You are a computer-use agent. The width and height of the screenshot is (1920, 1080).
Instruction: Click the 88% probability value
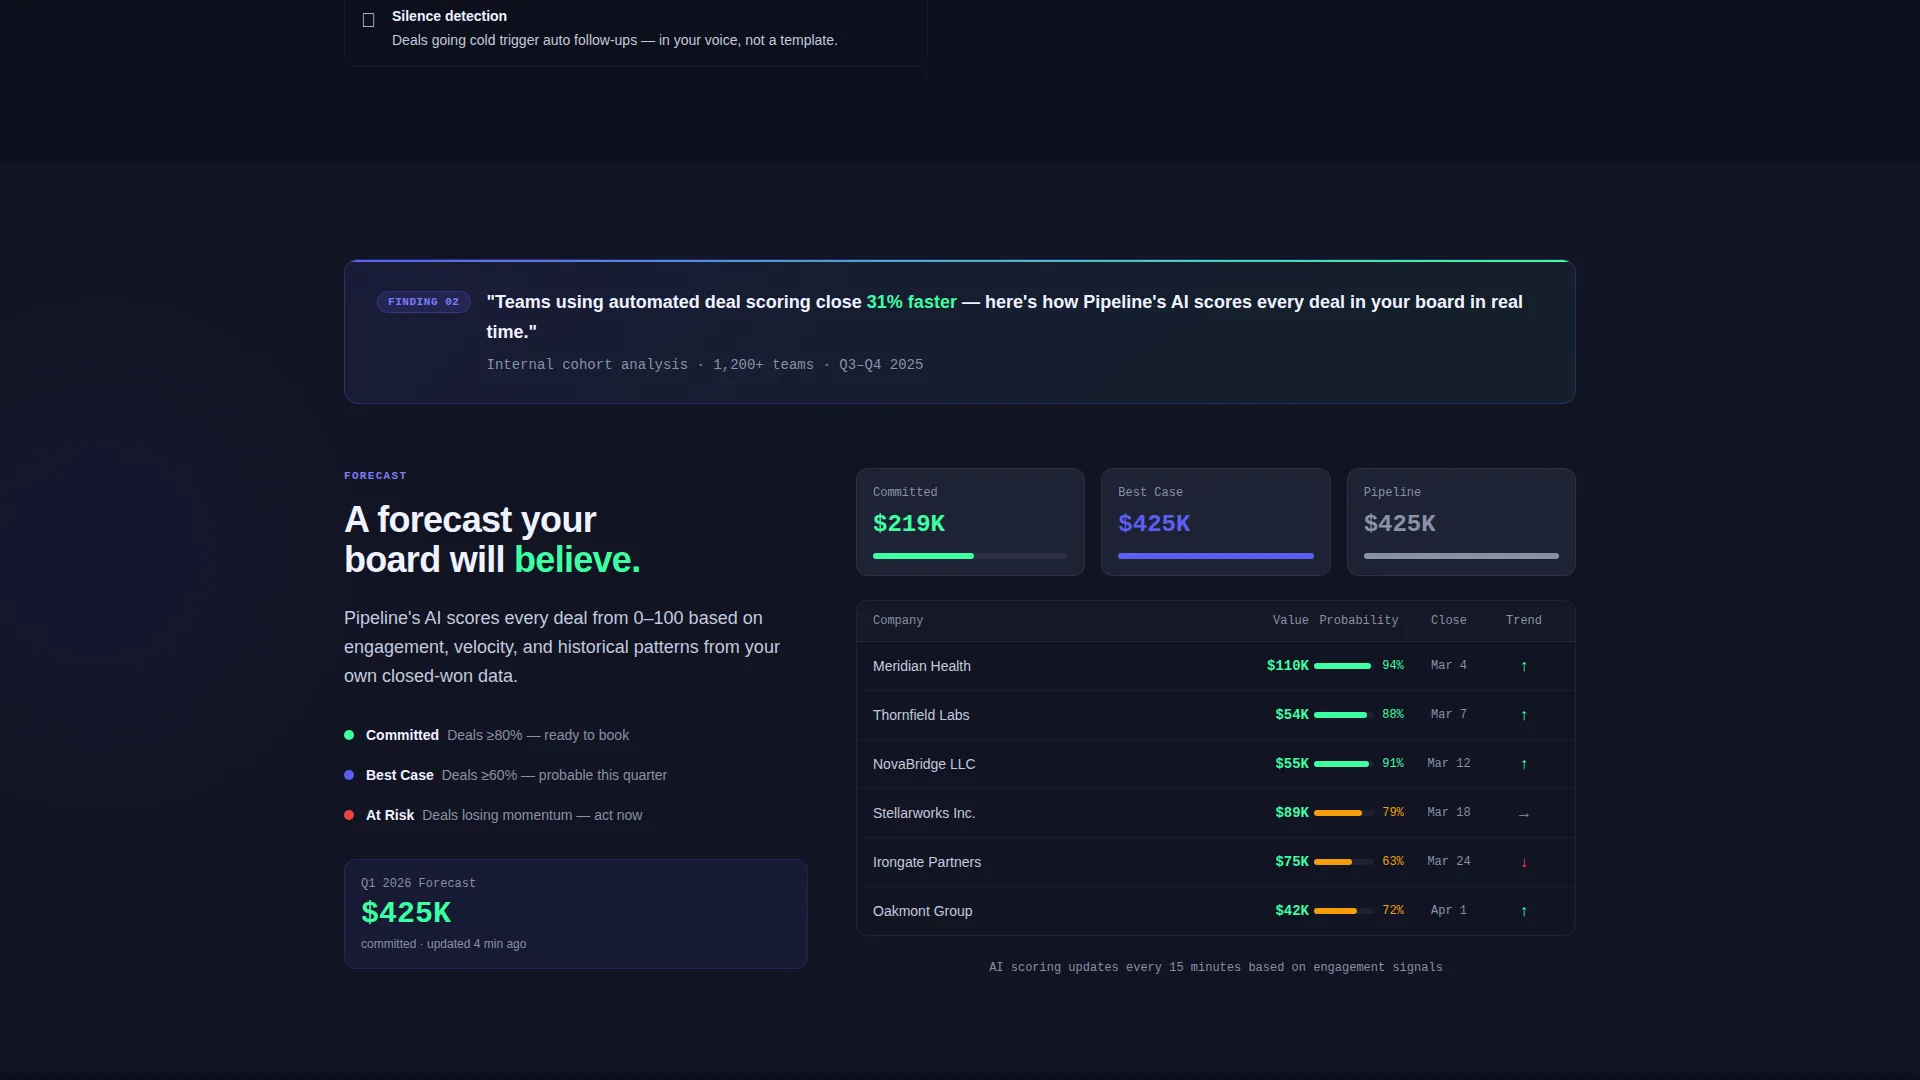click(x=1393, y=715)
